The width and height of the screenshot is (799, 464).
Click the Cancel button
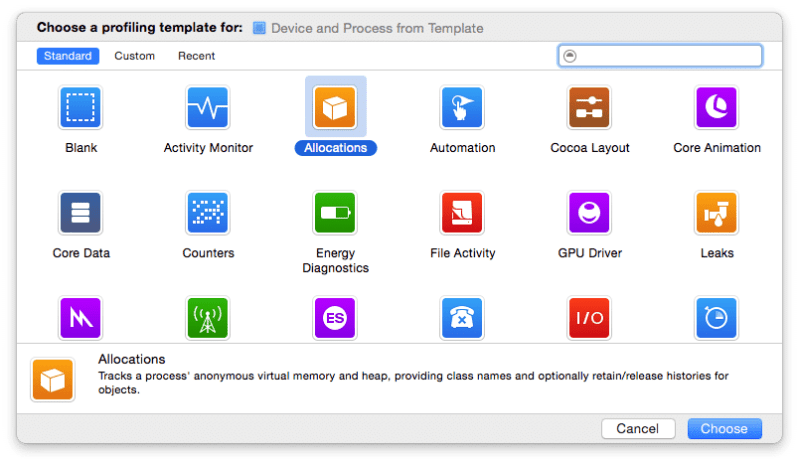pos(638,429)
